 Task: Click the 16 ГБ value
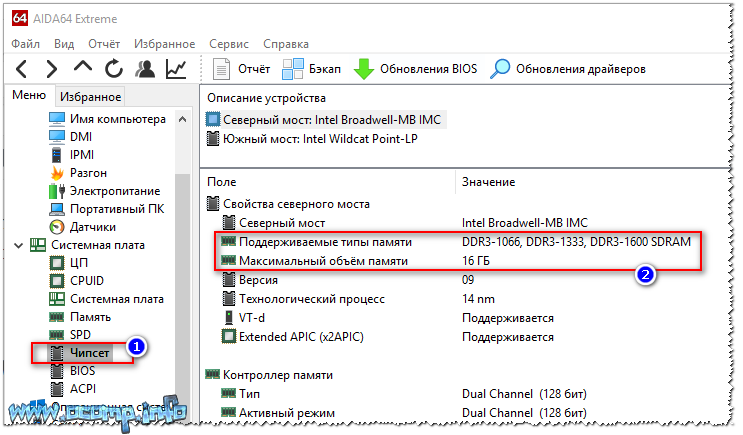[476, 261]
